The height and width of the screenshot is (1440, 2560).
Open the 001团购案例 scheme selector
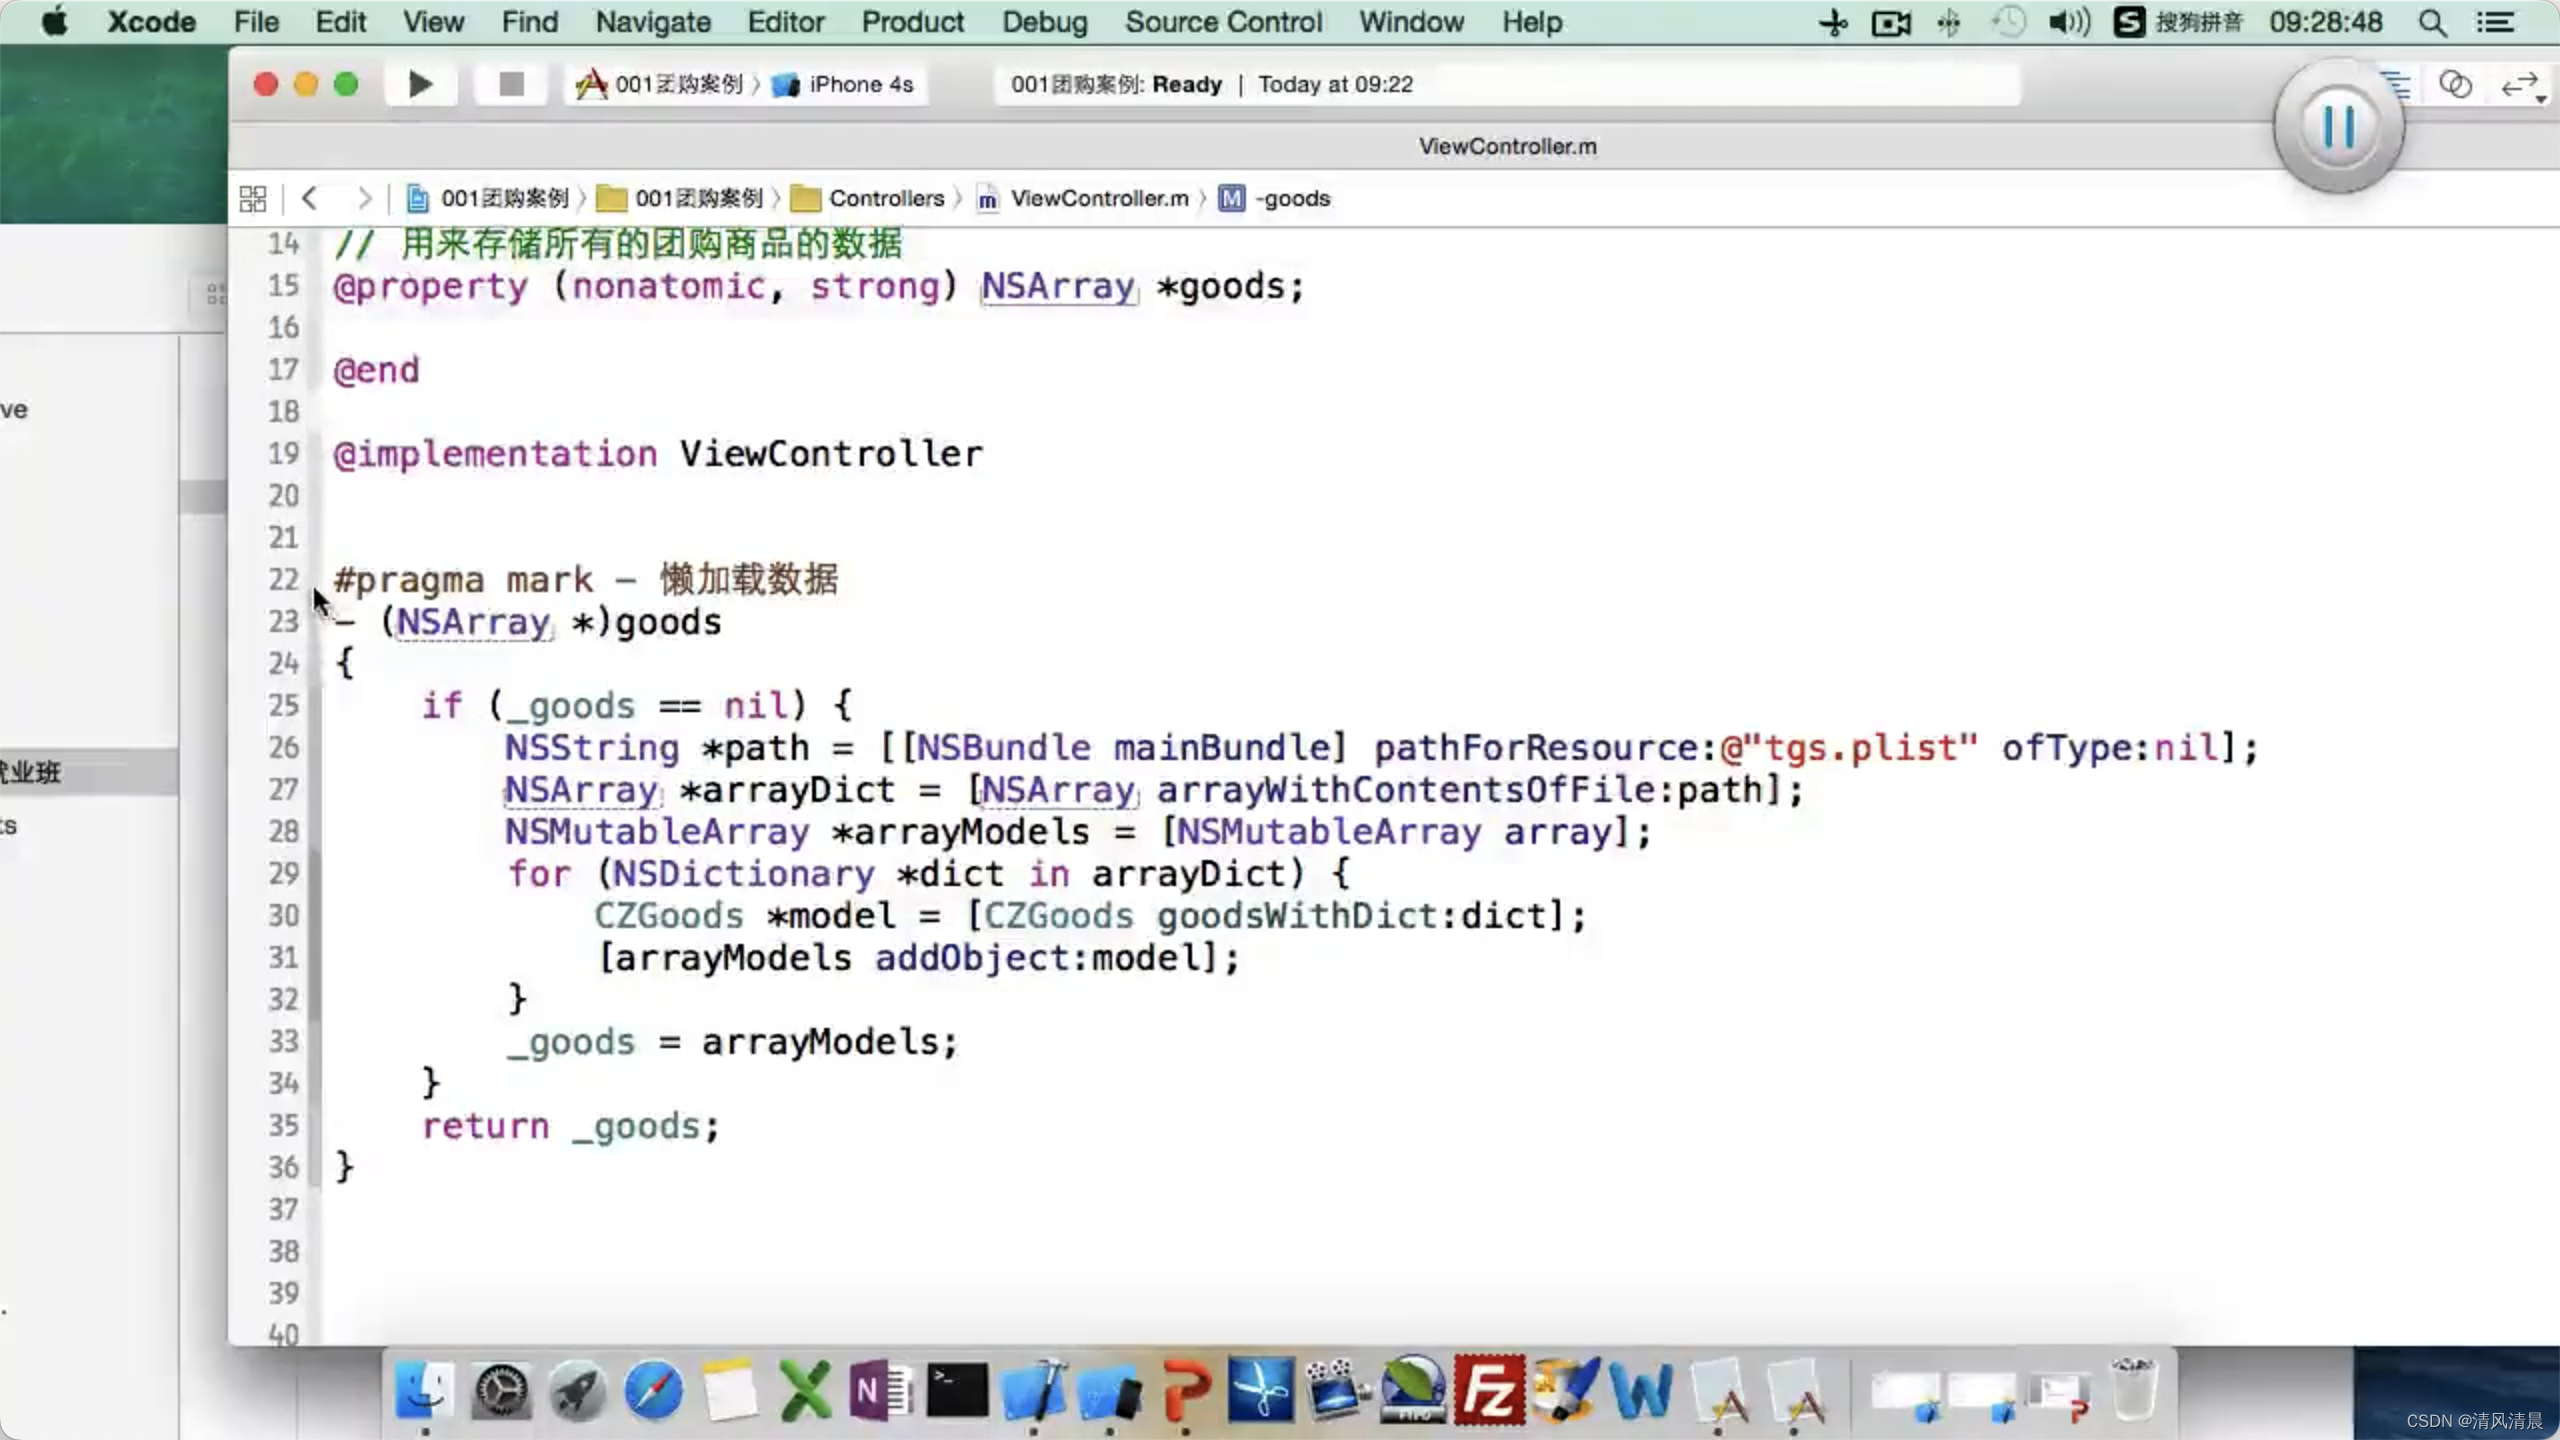pos(677,85)
